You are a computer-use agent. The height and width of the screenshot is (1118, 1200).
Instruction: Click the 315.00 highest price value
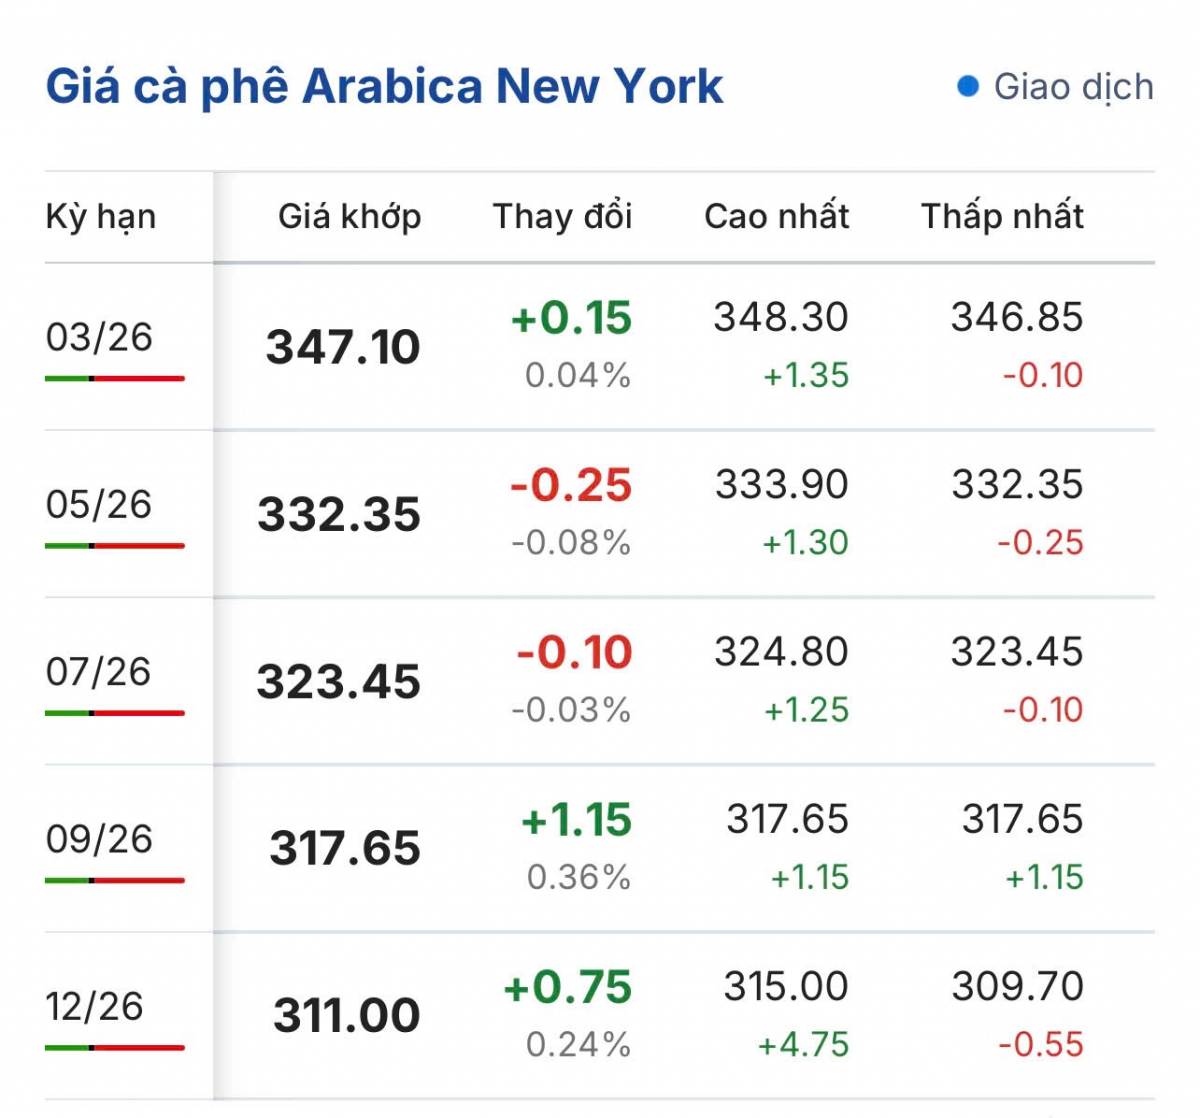(786, 987)
